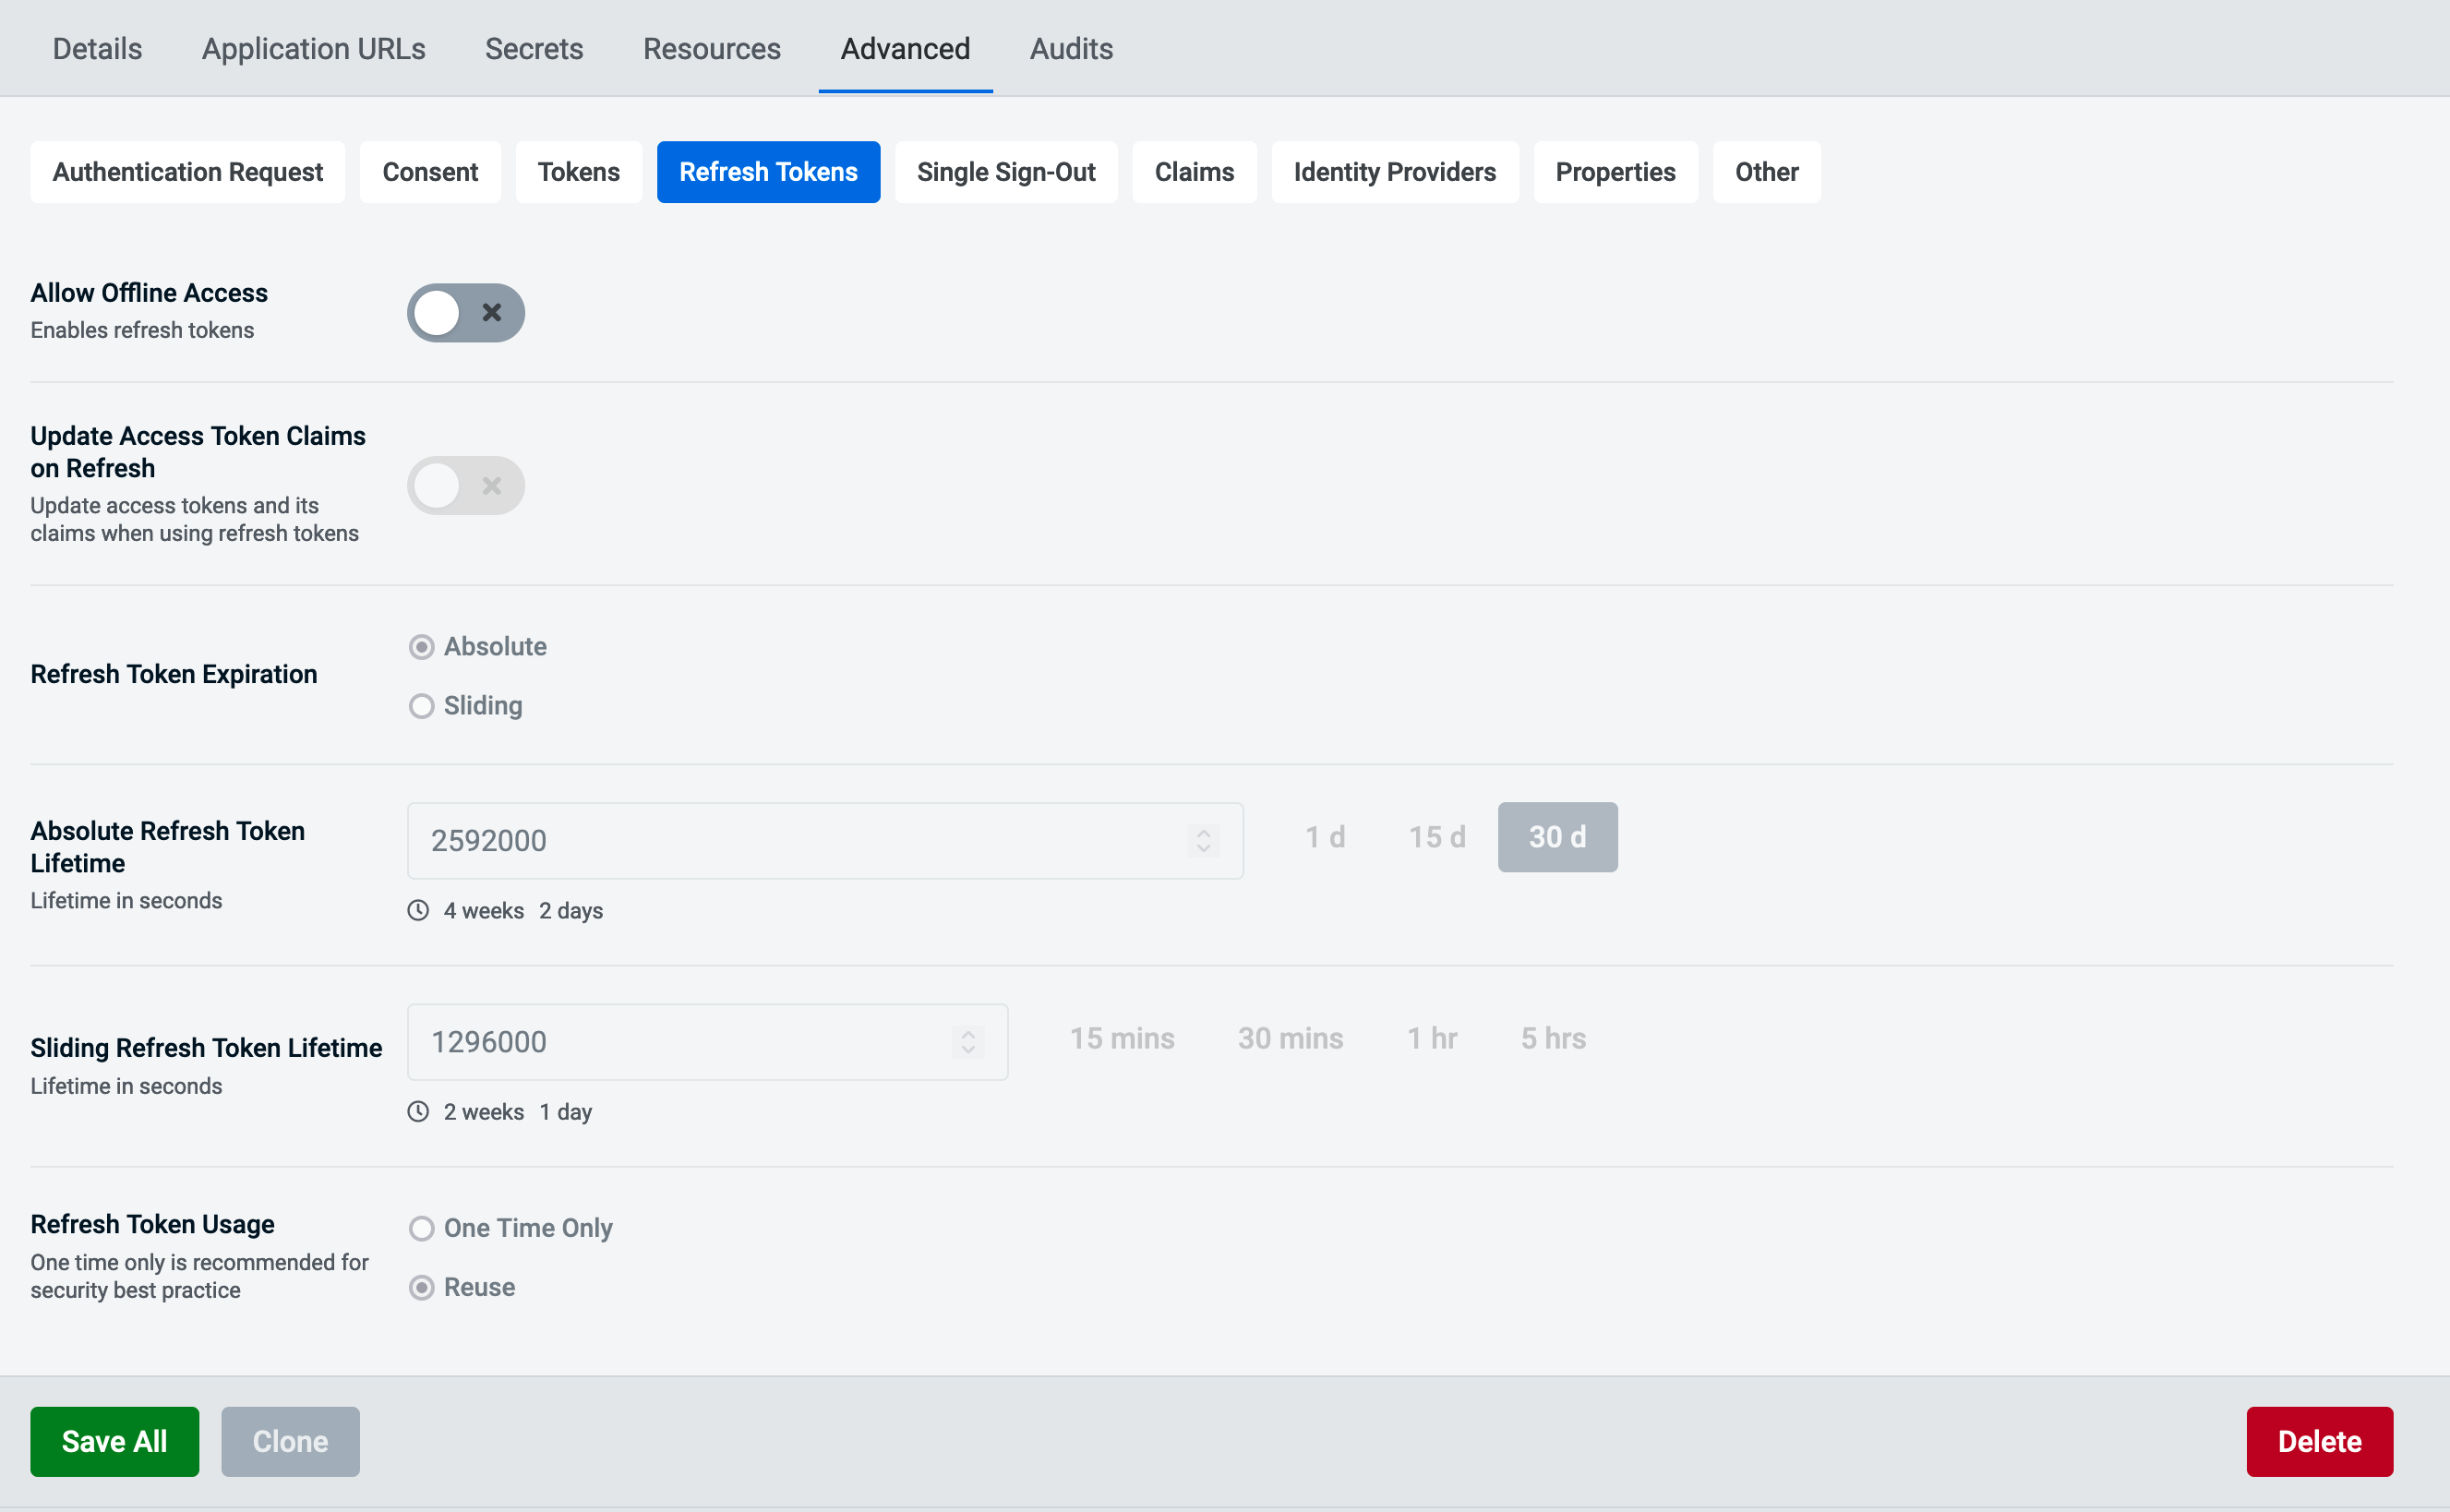Open the Audits tab
The image size is (2450, 1512).
(x=1070, y=48)
